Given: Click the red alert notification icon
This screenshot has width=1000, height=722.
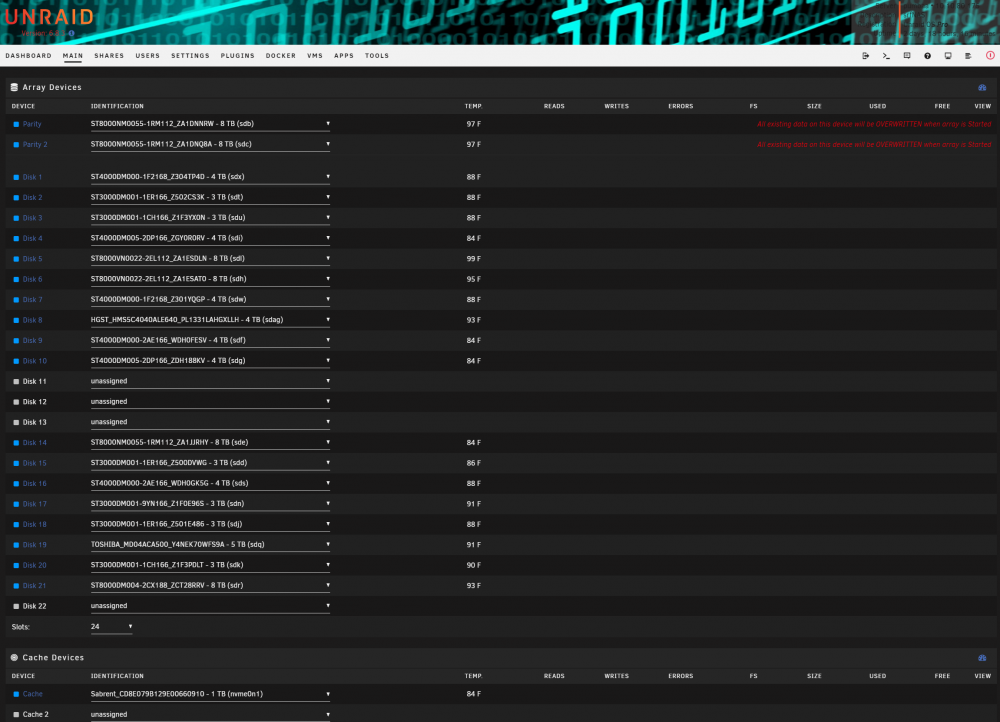Looking at the screenshot, I should pos(990,55).
